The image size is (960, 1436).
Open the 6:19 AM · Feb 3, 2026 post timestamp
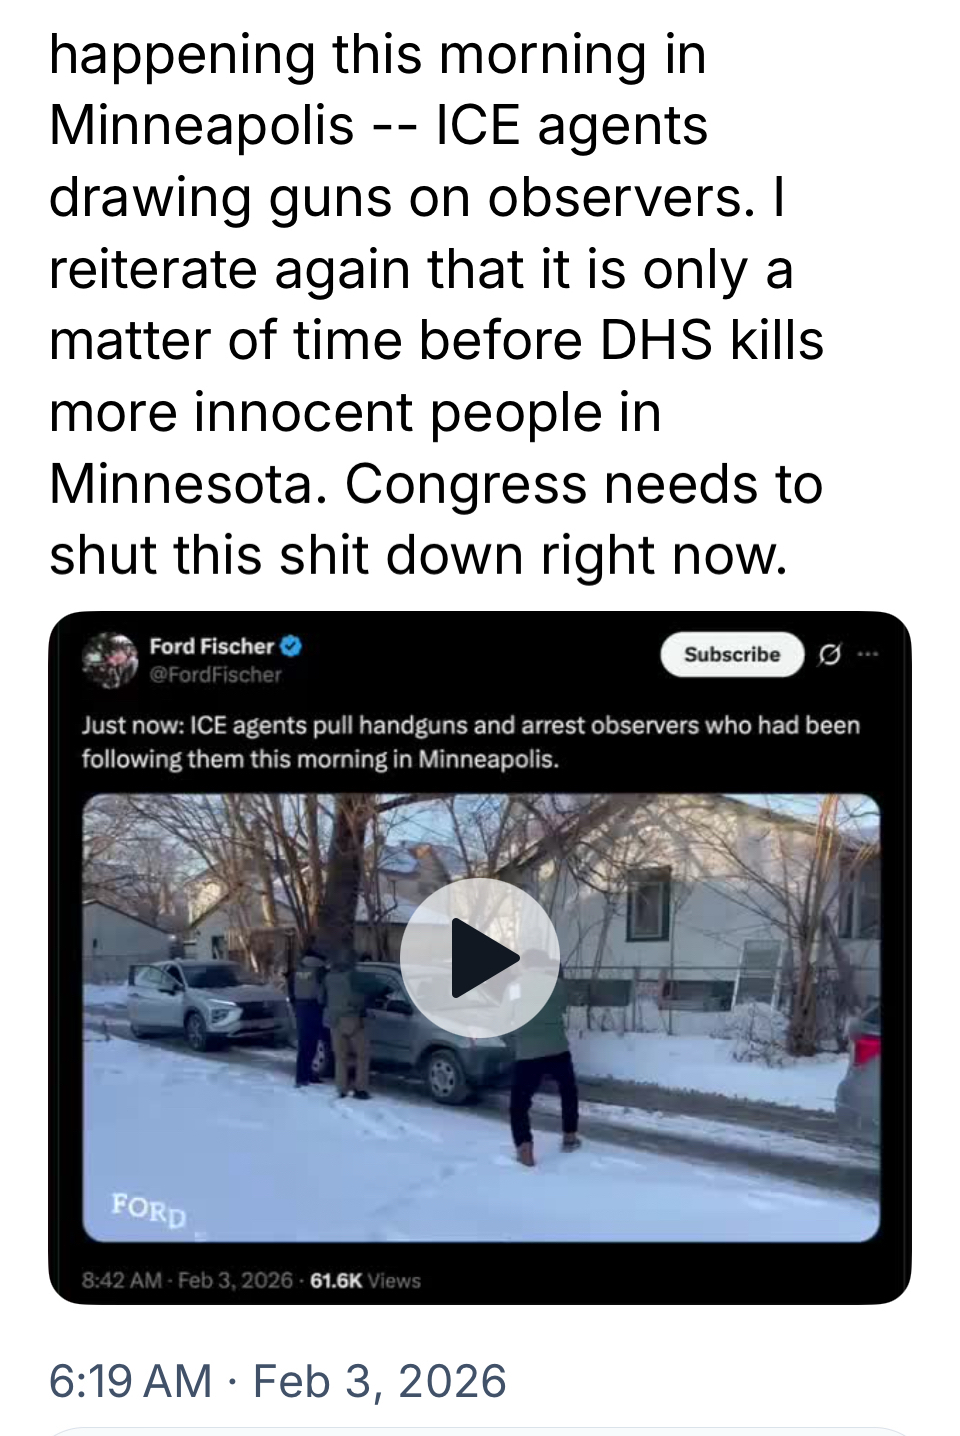(278, 1381)
